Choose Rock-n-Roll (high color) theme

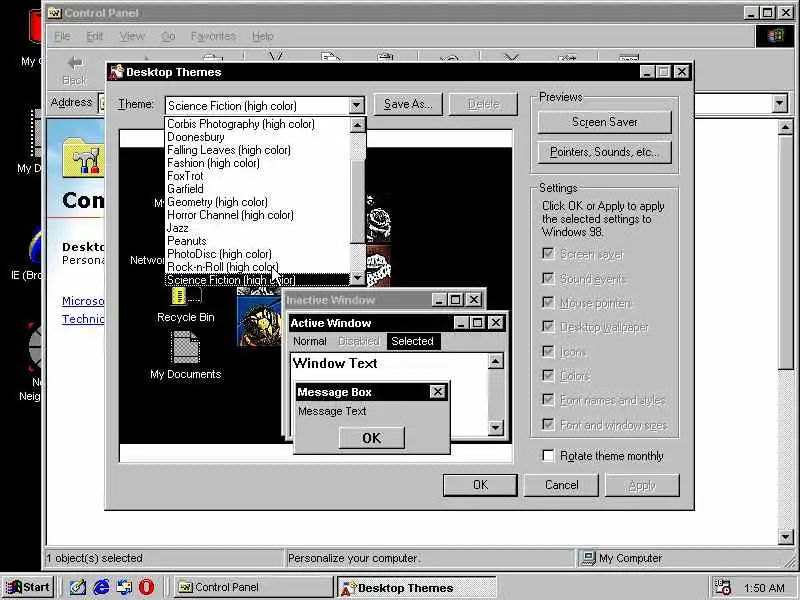(258, 267)
